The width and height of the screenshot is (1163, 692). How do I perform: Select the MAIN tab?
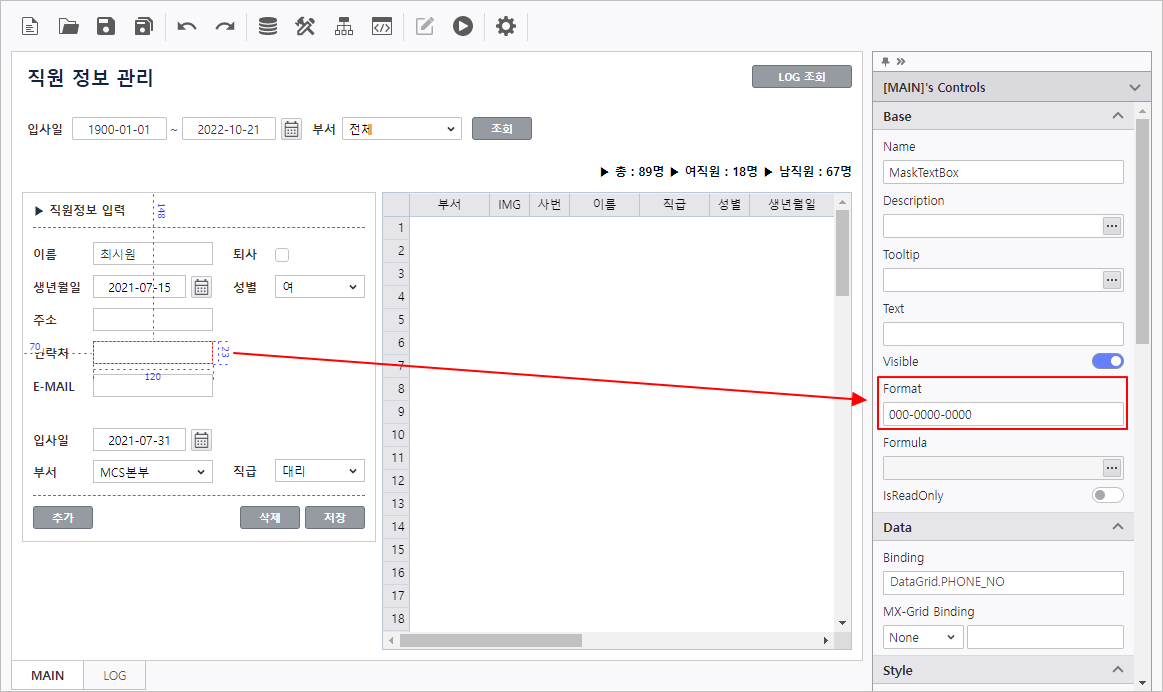[47, 676]
